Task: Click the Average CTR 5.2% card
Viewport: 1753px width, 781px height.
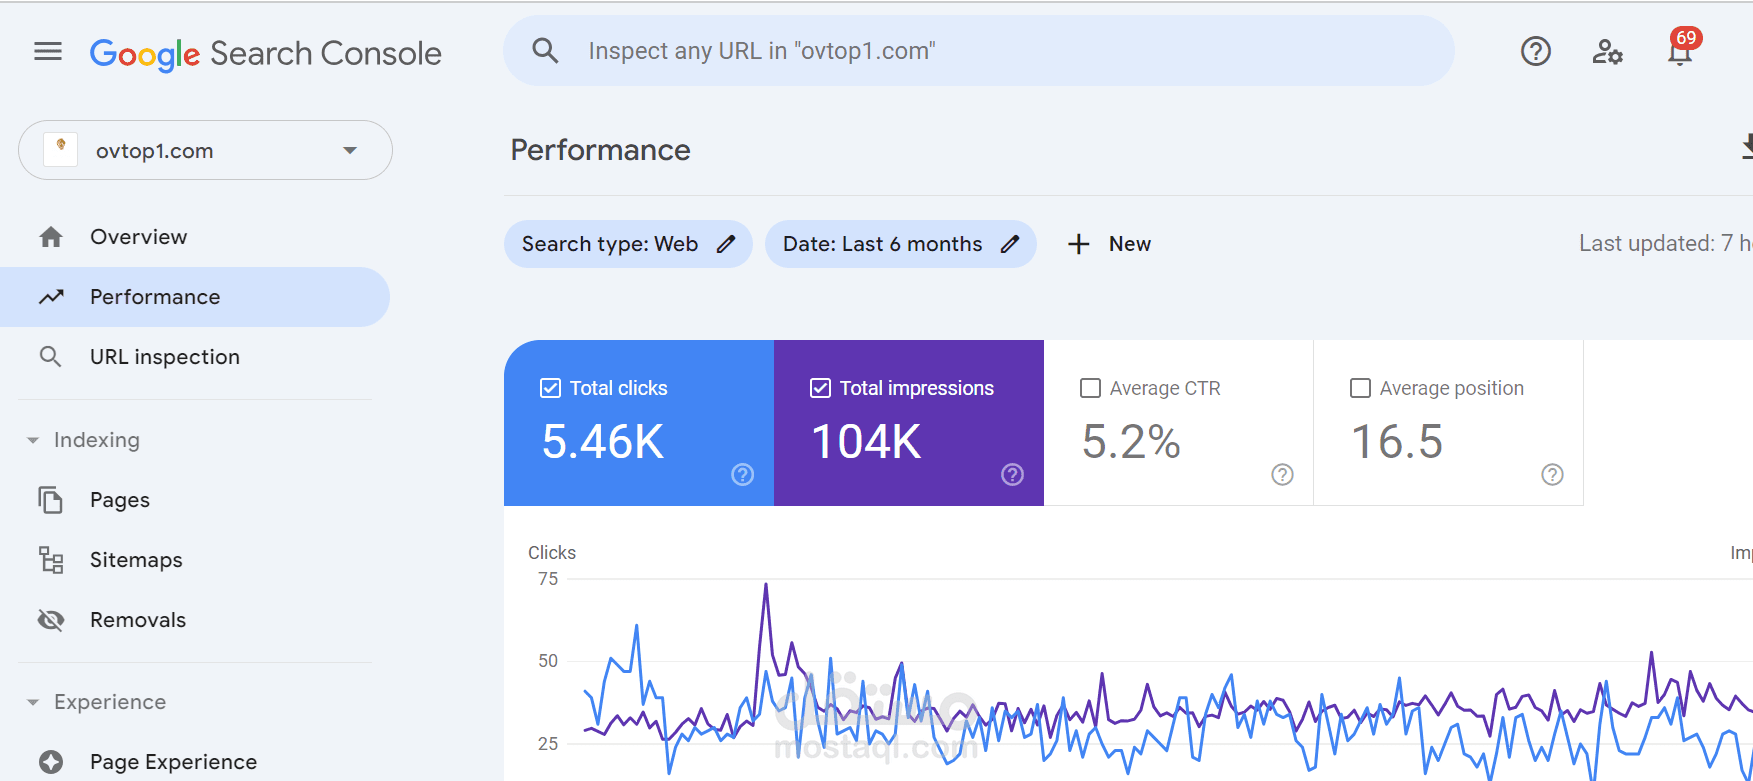Action: pyautogui.click(x=1179, y=423)
